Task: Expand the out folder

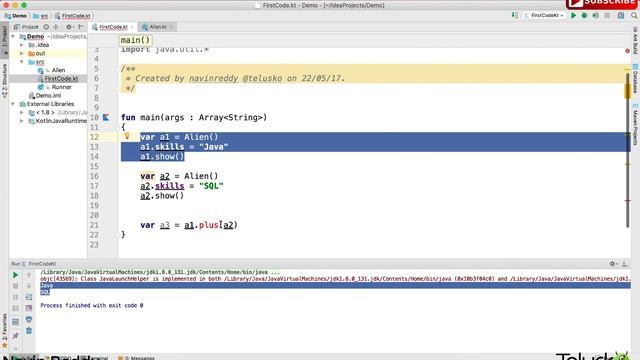Action: click(x=22, y=53)
